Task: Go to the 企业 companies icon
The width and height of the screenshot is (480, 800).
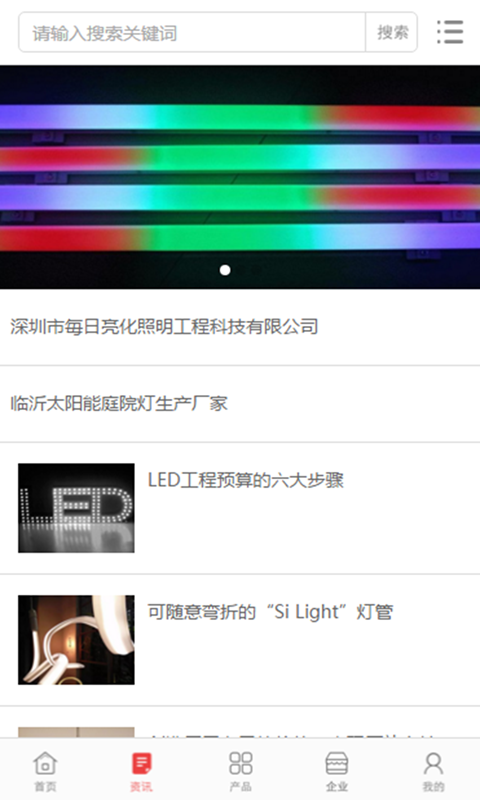Action: tap(337, 763)
